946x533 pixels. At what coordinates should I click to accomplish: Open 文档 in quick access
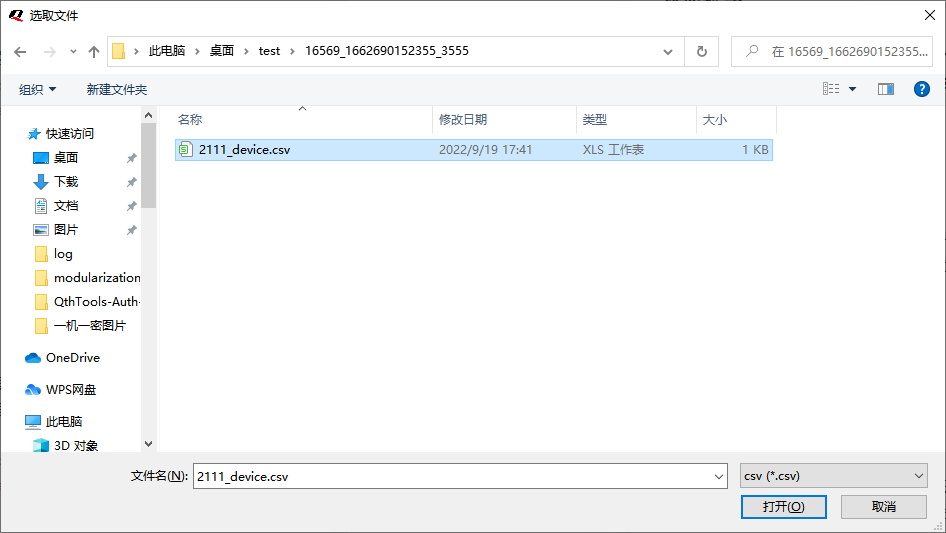coord(56,206)
